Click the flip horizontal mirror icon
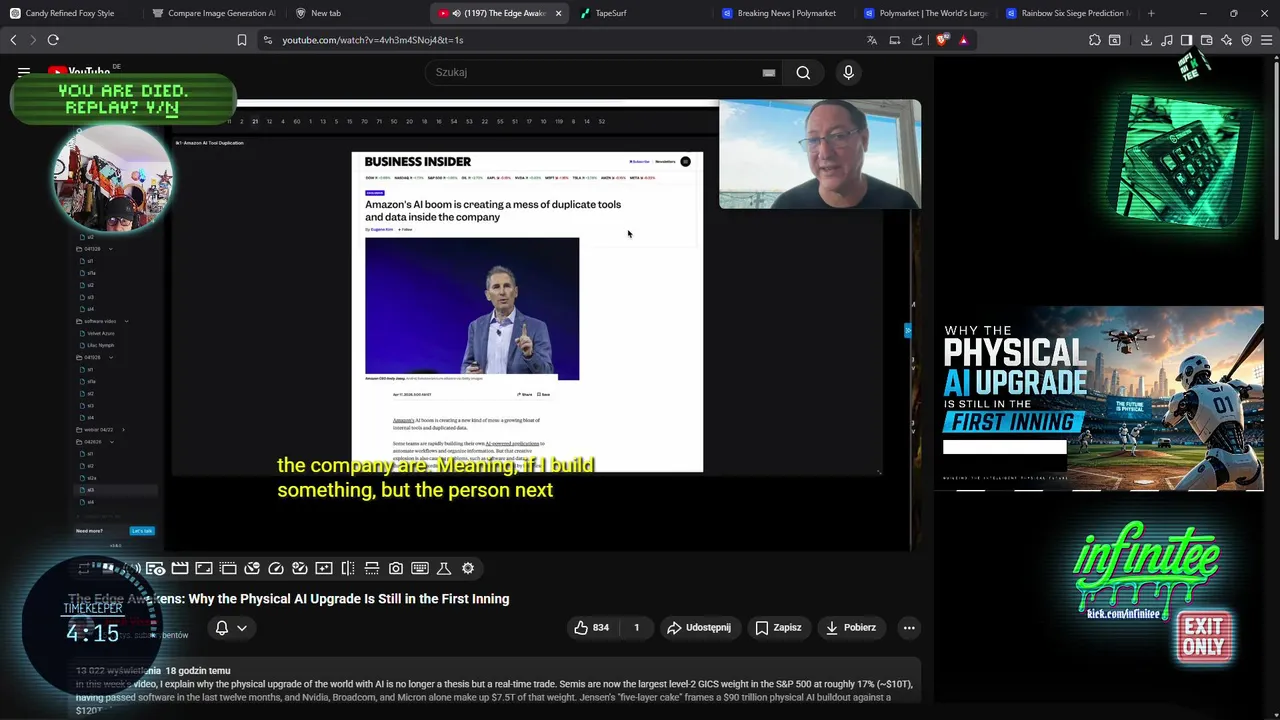This screenshot has width=1280, height=720. point(348,568)
